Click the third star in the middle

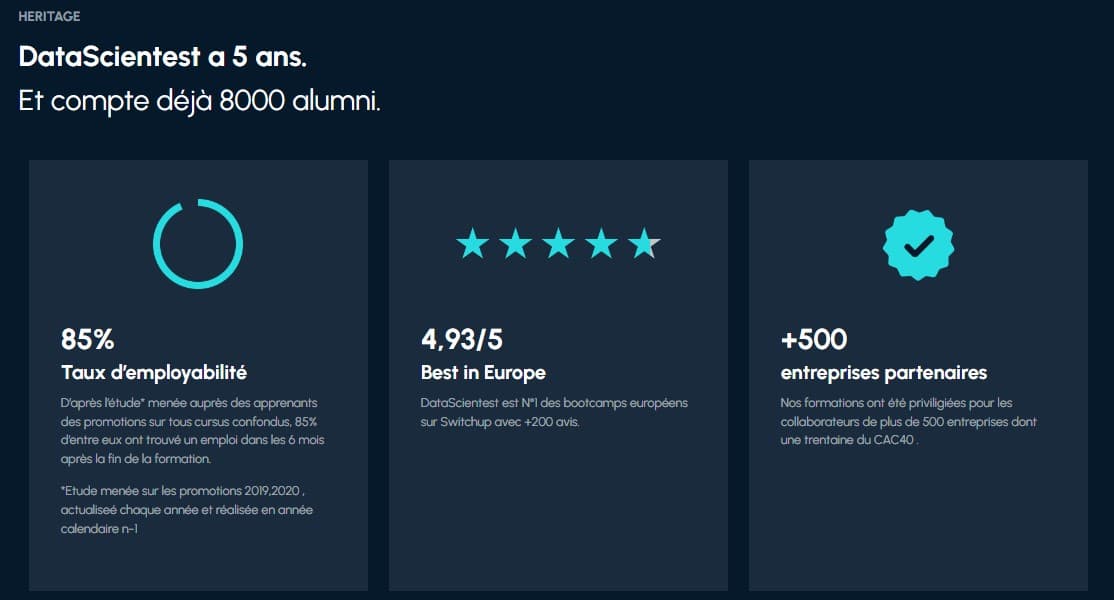[558, 244]
